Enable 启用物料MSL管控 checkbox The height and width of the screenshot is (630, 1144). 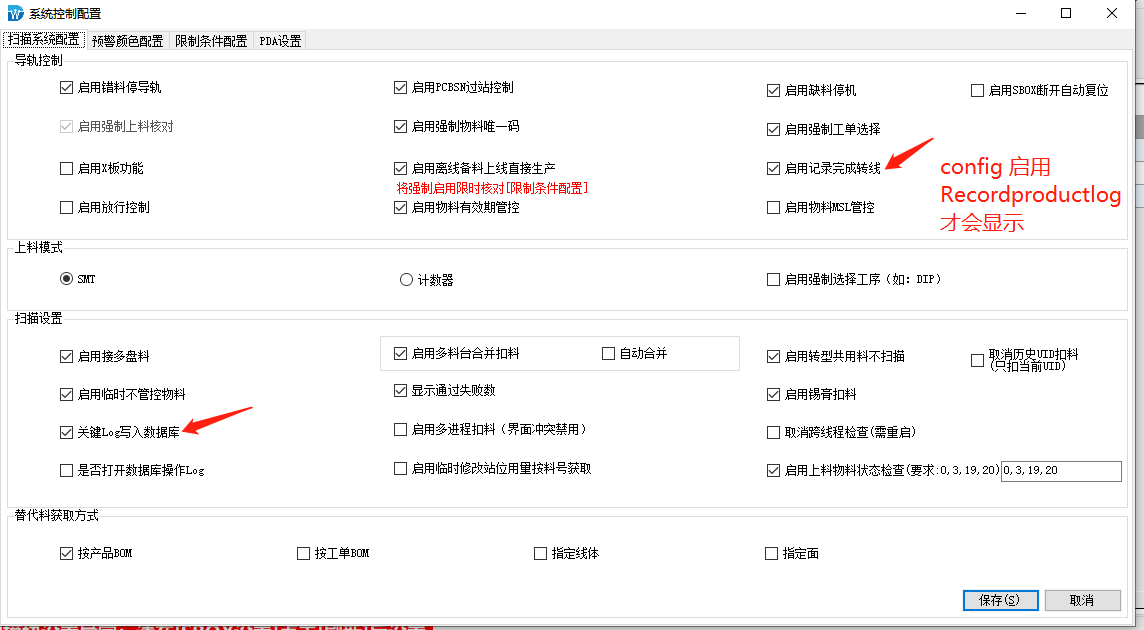coord(773,208)
